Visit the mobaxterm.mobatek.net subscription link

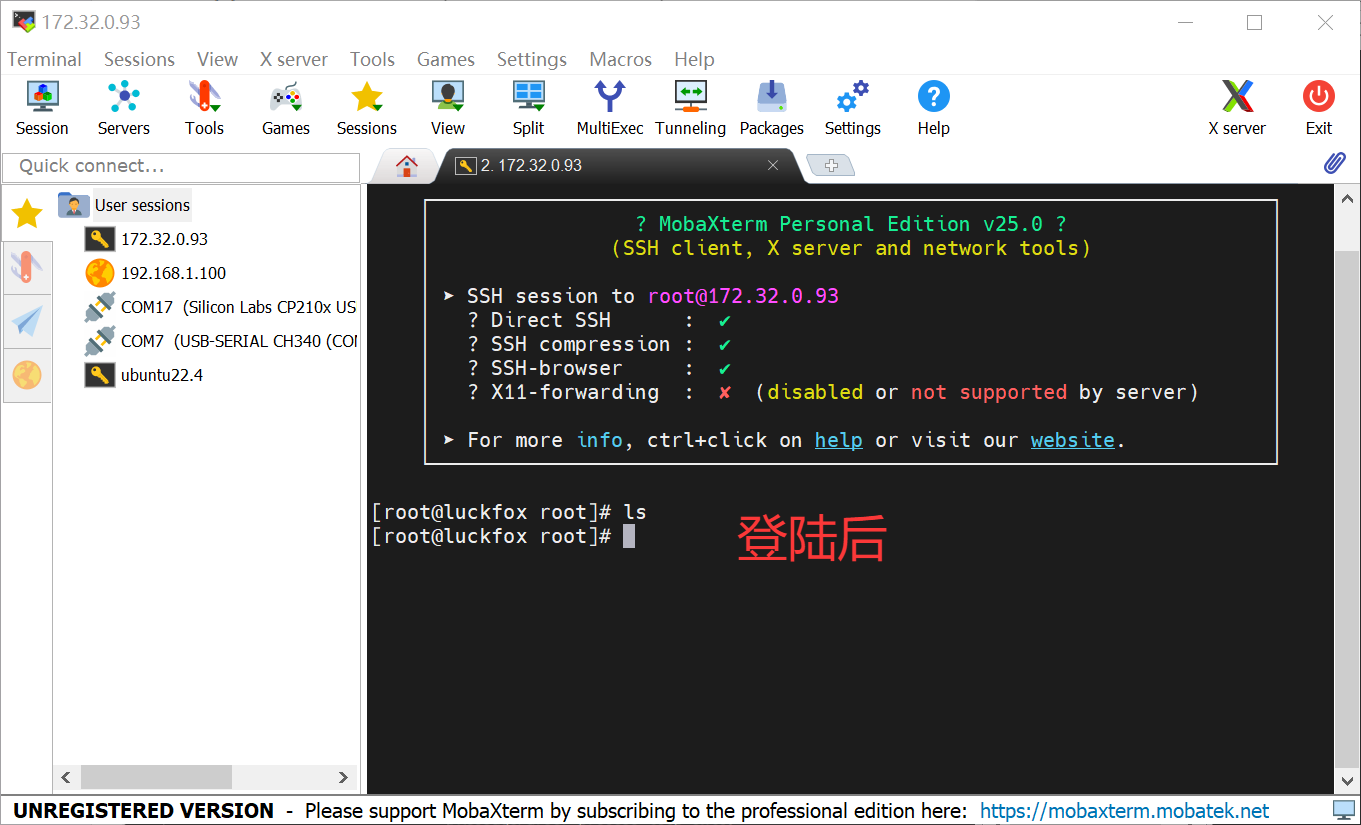point(1124,810)
